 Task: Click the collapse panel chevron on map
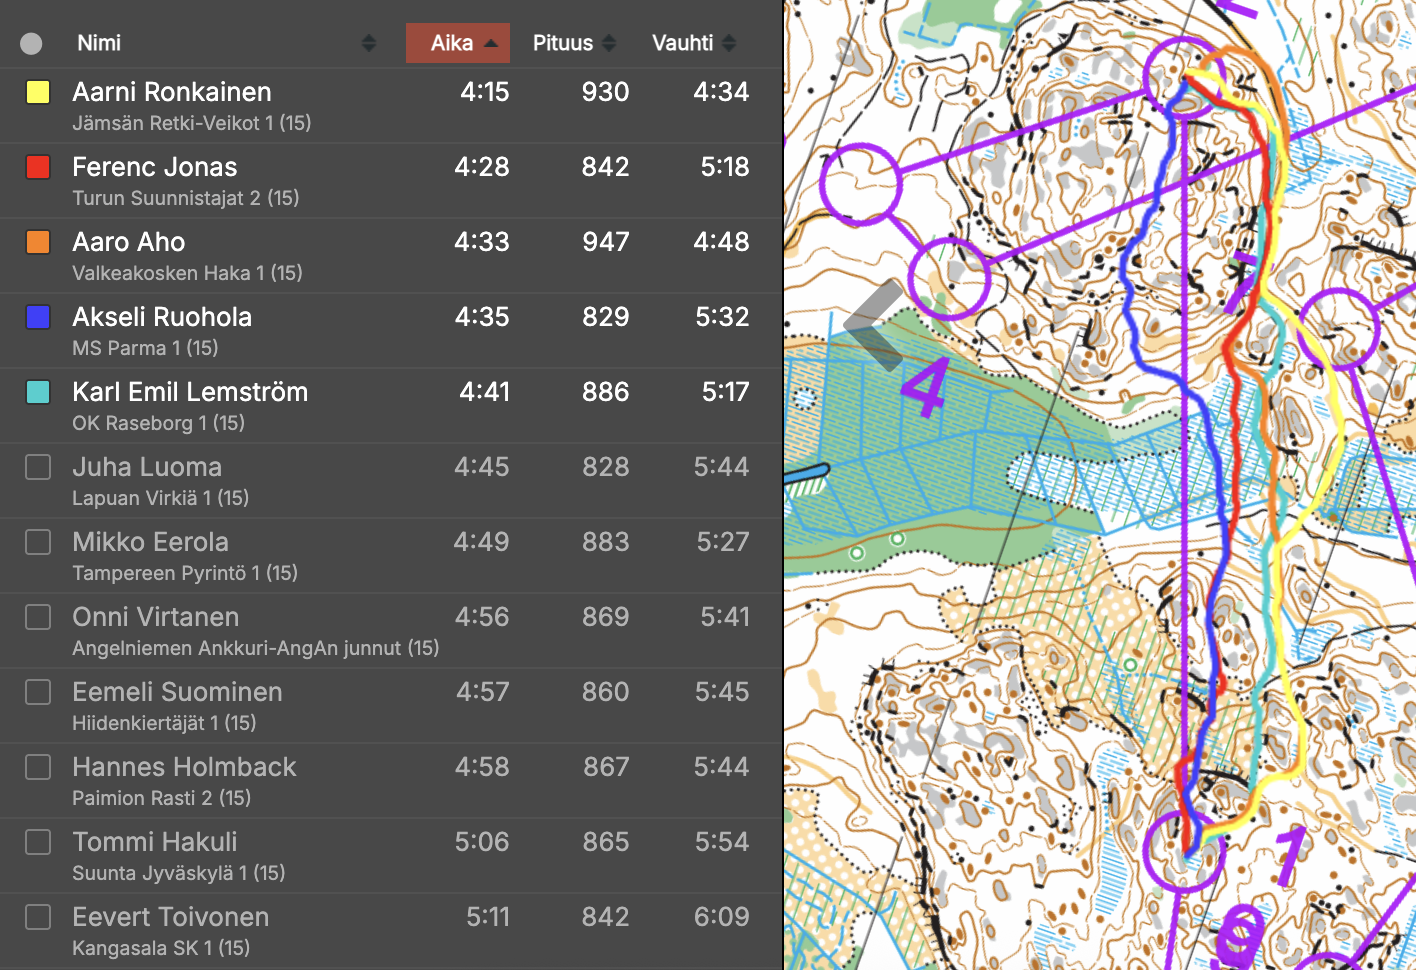874,325
